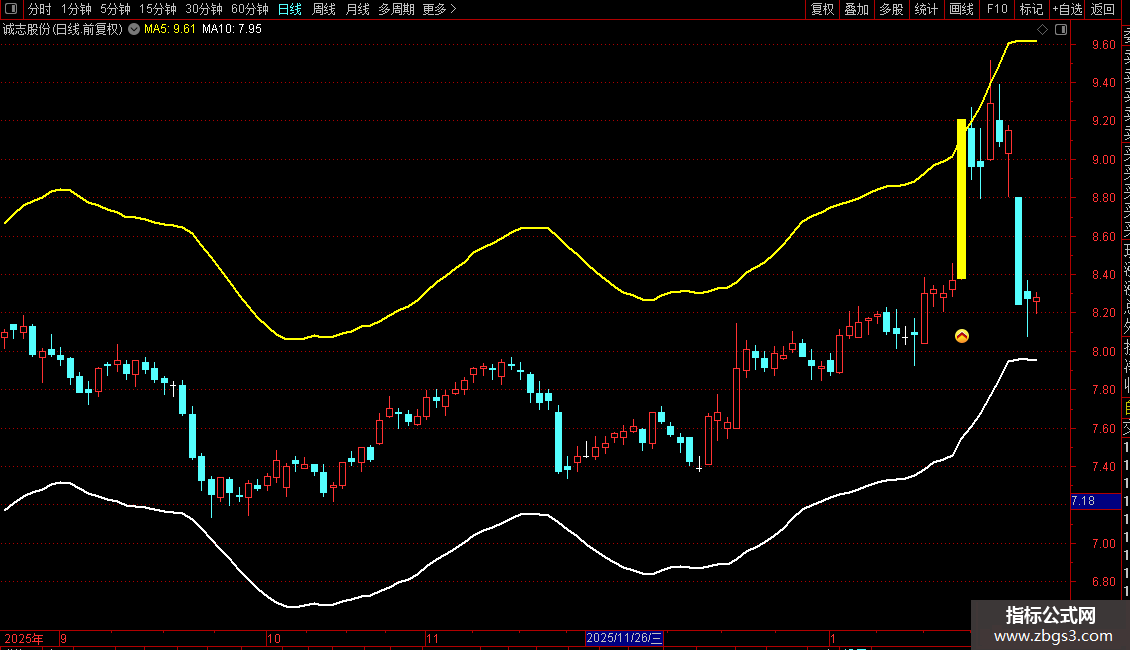
Task: Select the 30分钟 period tab
Action: click(x=204, y=9)
